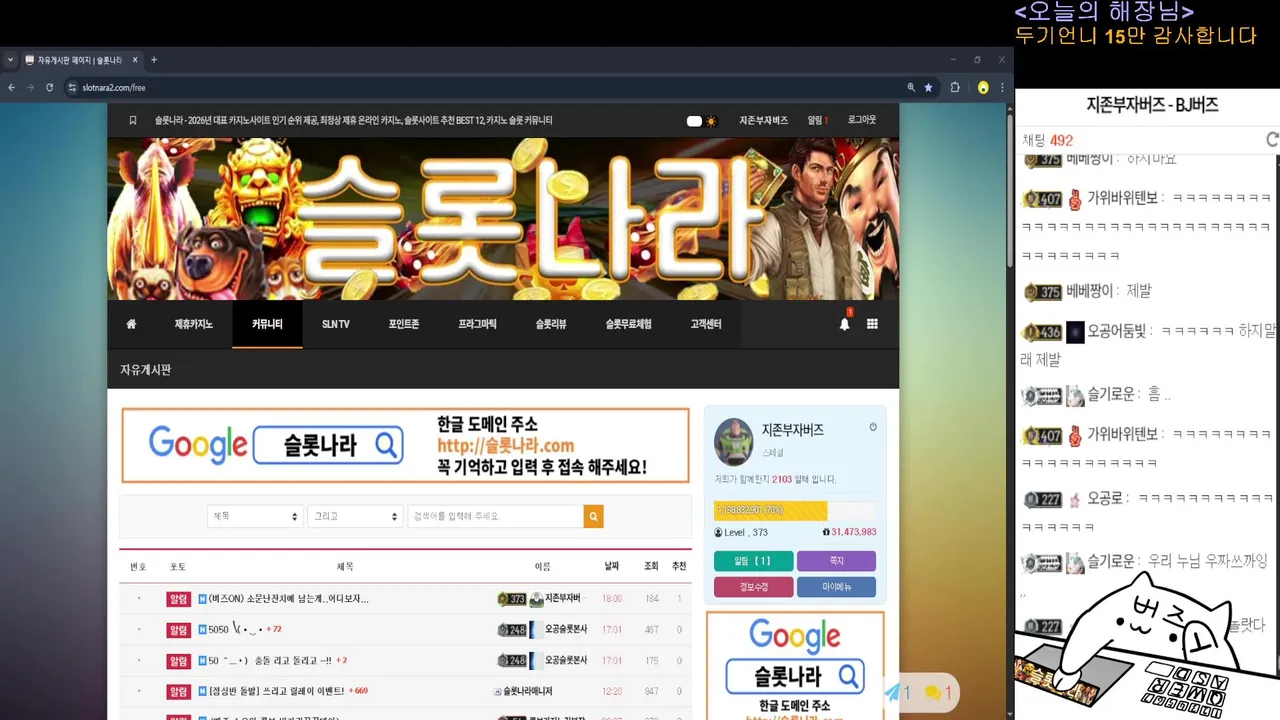The height and width of the screenshot is (720, 1280).
Task: Focus the search keyword input field
Action: tap(495, 516)
